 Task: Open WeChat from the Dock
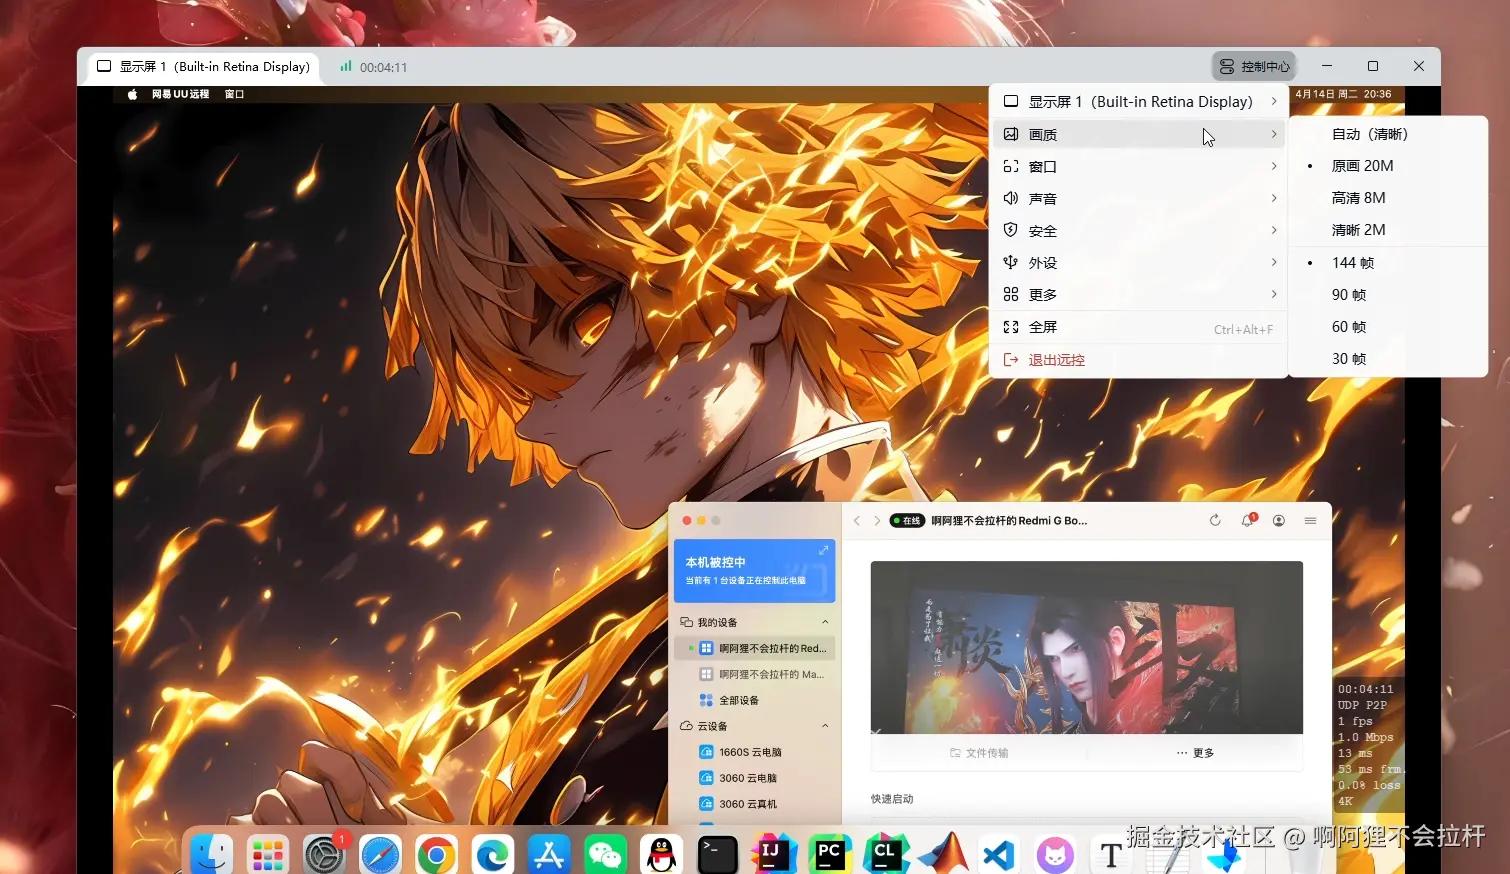pos(605,855)
